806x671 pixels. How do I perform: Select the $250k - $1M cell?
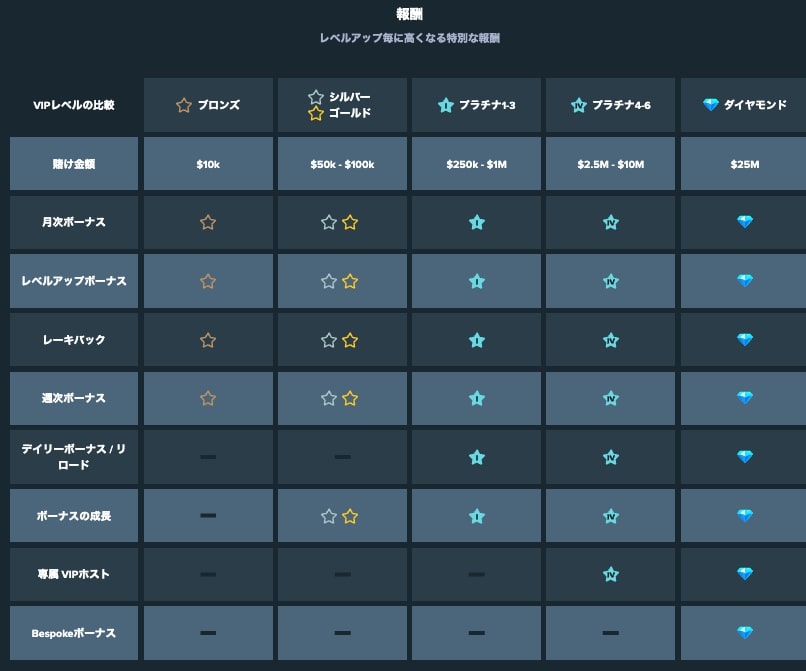point(476,164)
